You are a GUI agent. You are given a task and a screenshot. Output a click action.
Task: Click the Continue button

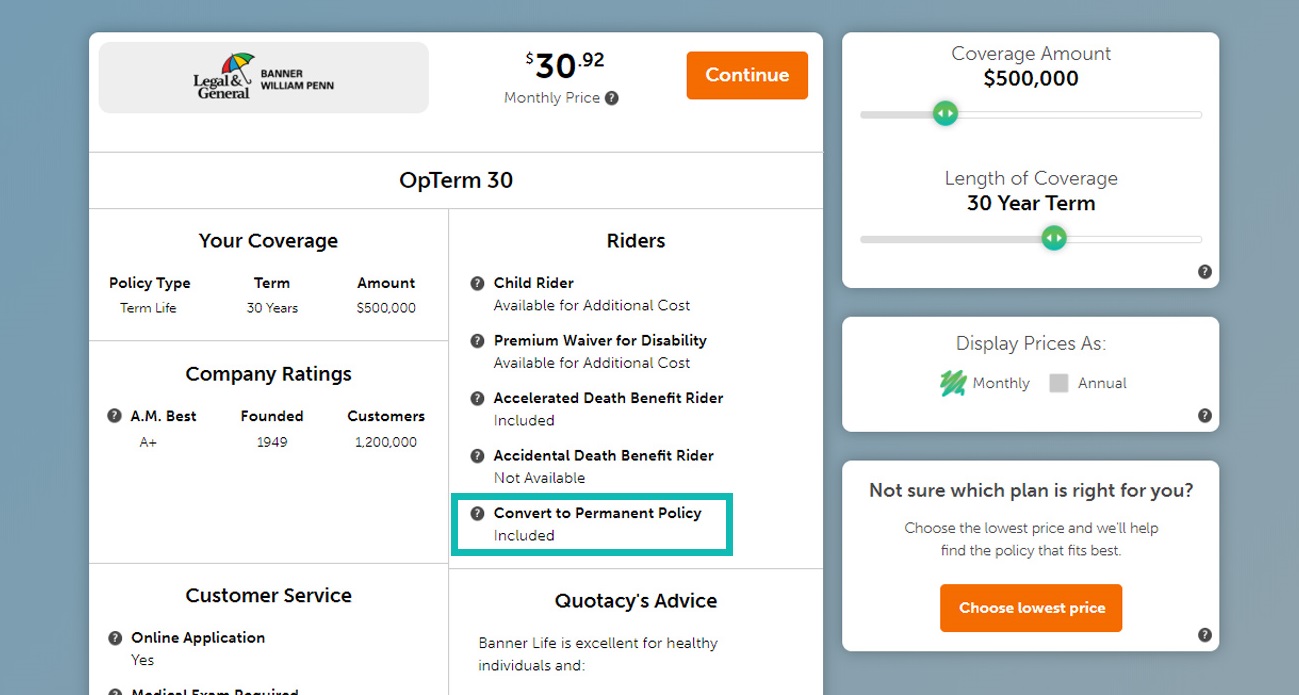[x=747, y=75]
